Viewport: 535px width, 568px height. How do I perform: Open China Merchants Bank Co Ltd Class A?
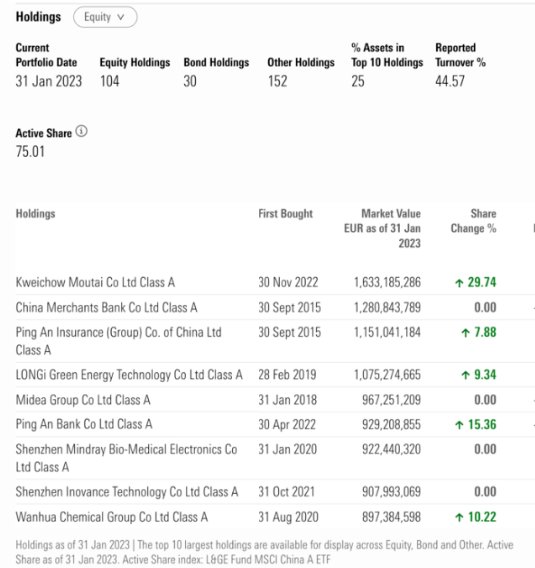[106, 308]
